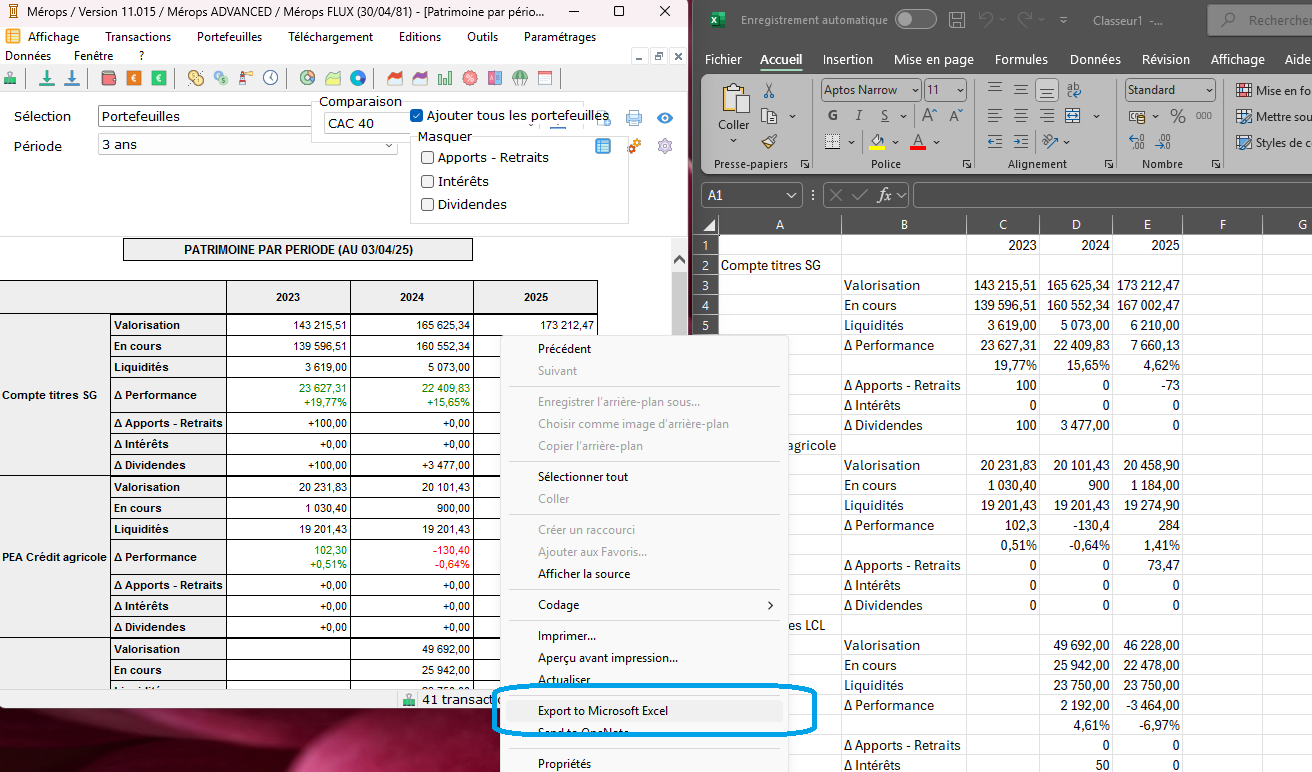This screenshot has height=772, width=1312.
Task: Check the Dividendes masquer checkbox
Action: (x=427, y=205)
